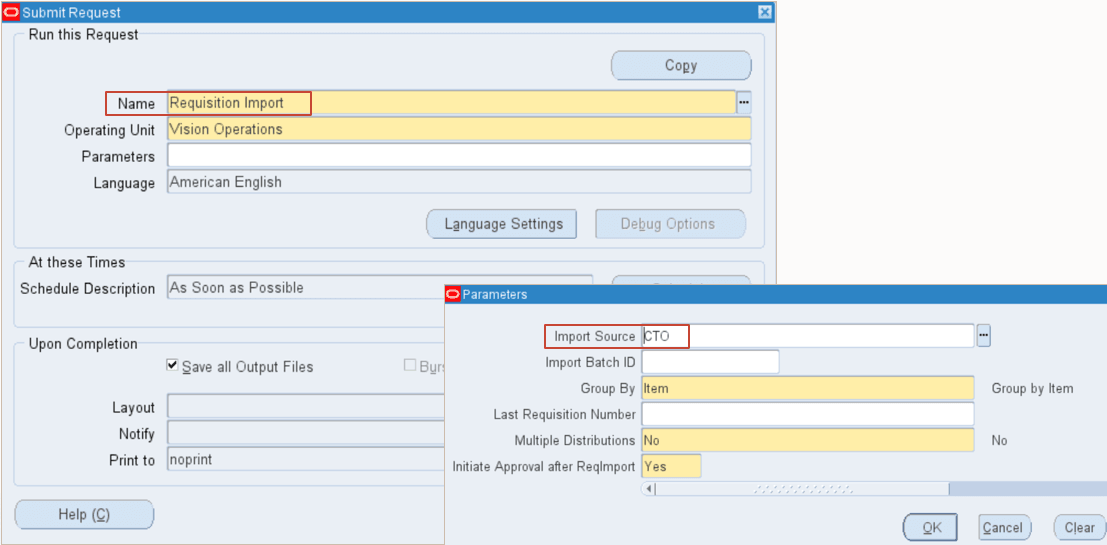The height and width of the screenshot is (545, 1107).
Task: Click the Oracle icon in Submit Request title bar
Action: (x=12, y=13)
